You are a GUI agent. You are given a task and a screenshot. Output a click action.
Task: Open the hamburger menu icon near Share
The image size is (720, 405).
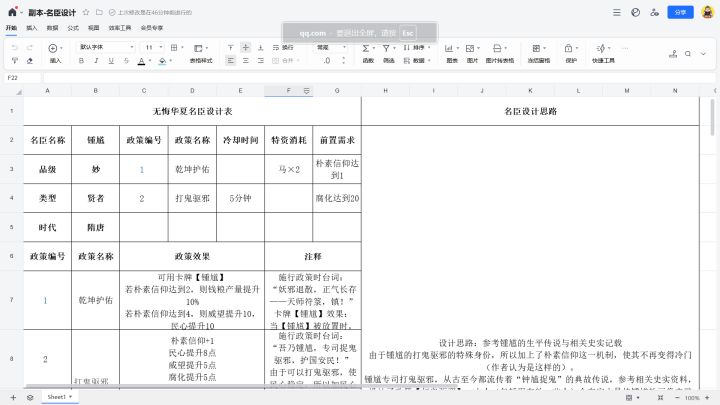coord(617,12)
